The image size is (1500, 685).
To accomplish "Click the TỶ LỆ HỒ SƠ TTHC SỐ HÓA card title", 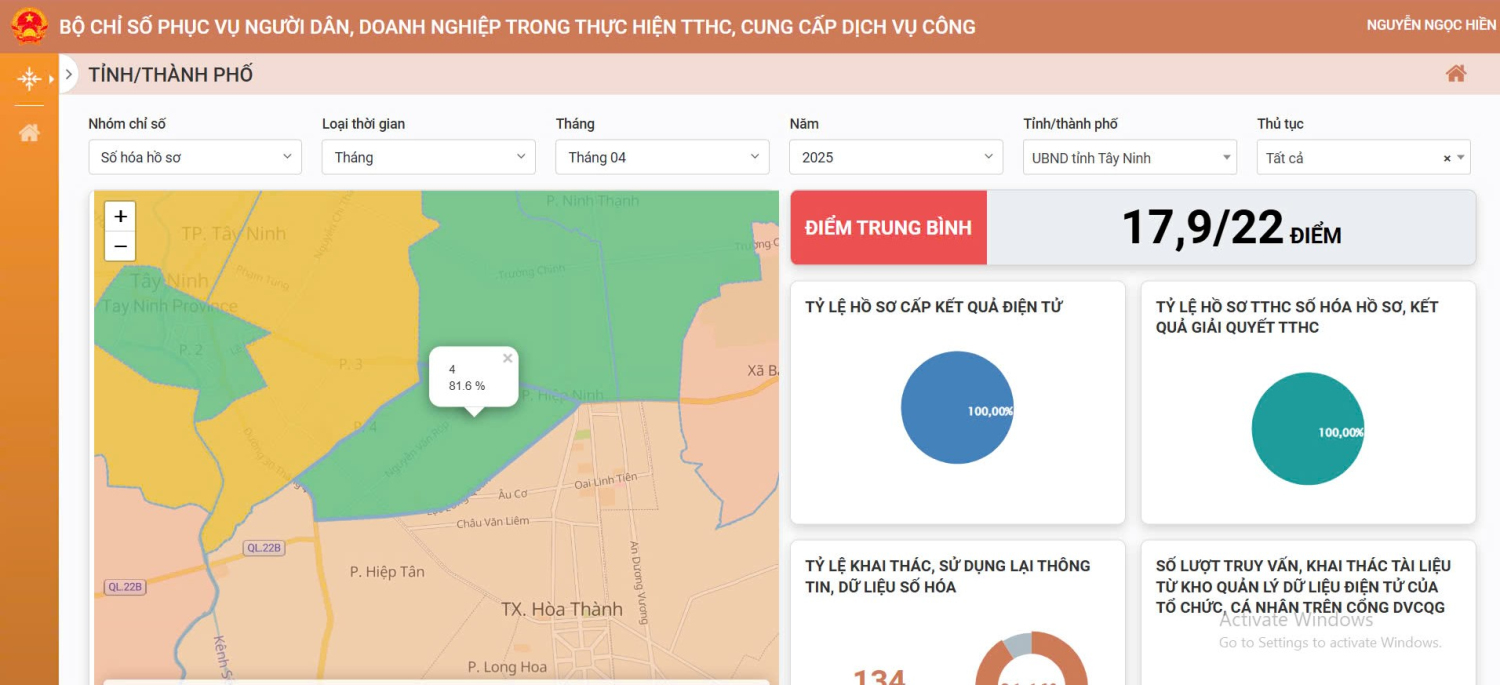I will coord(1297,317).
